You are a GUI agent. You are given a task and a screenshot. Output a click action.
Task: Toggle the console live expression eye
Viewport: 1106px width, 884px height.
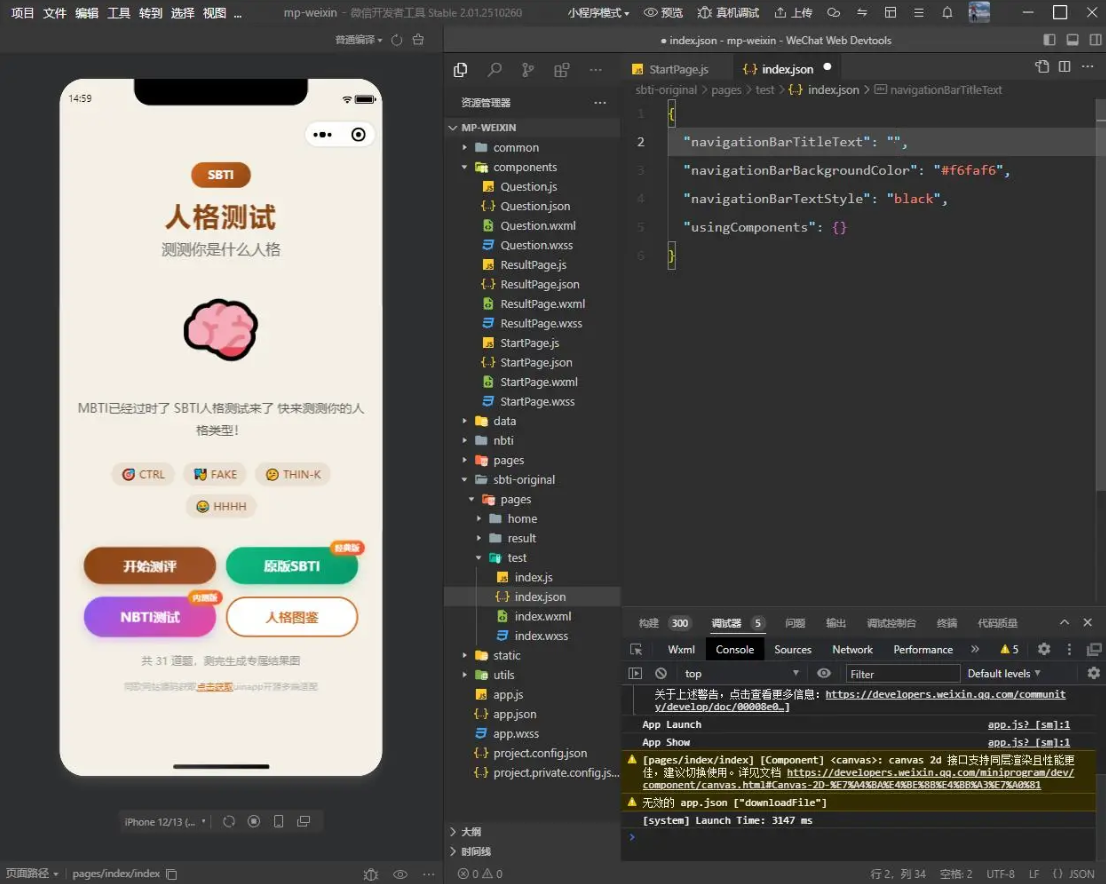click(x=824, y=673)
